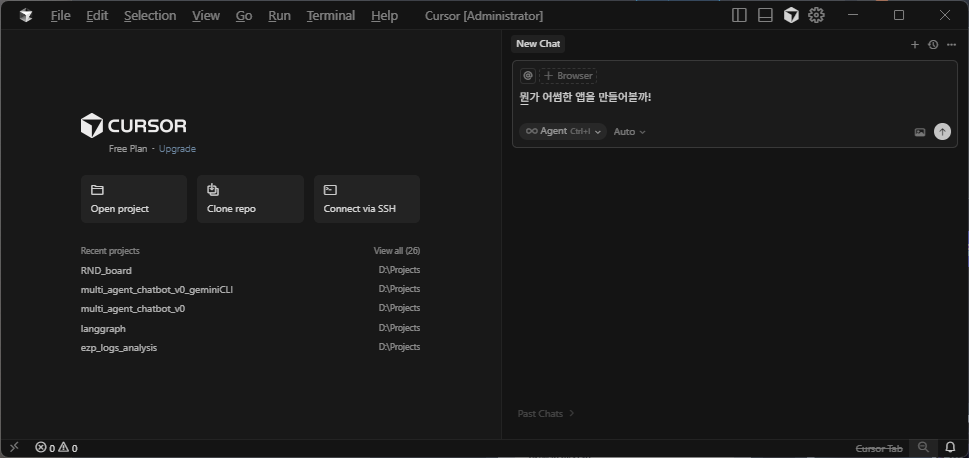Toggle the AI pane cube icon
This screenshot has width=969, height=458.
pyautogui.click(x=791, y=15)
